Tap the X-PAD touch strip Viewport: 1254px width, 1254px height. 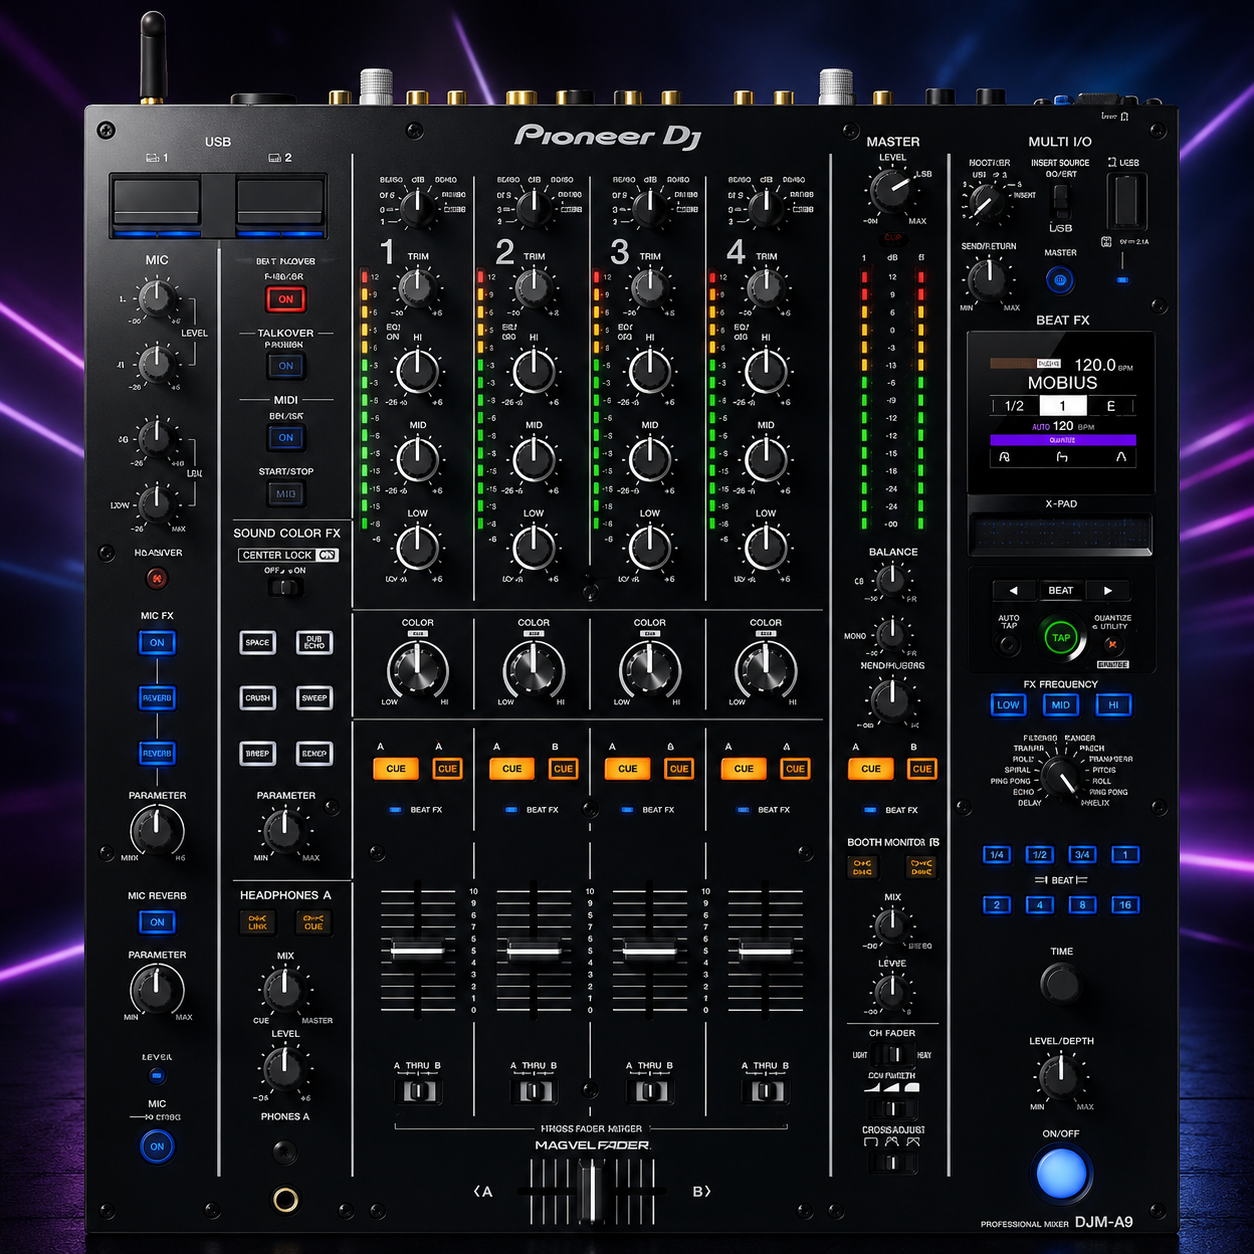(x=1061, y=534)
